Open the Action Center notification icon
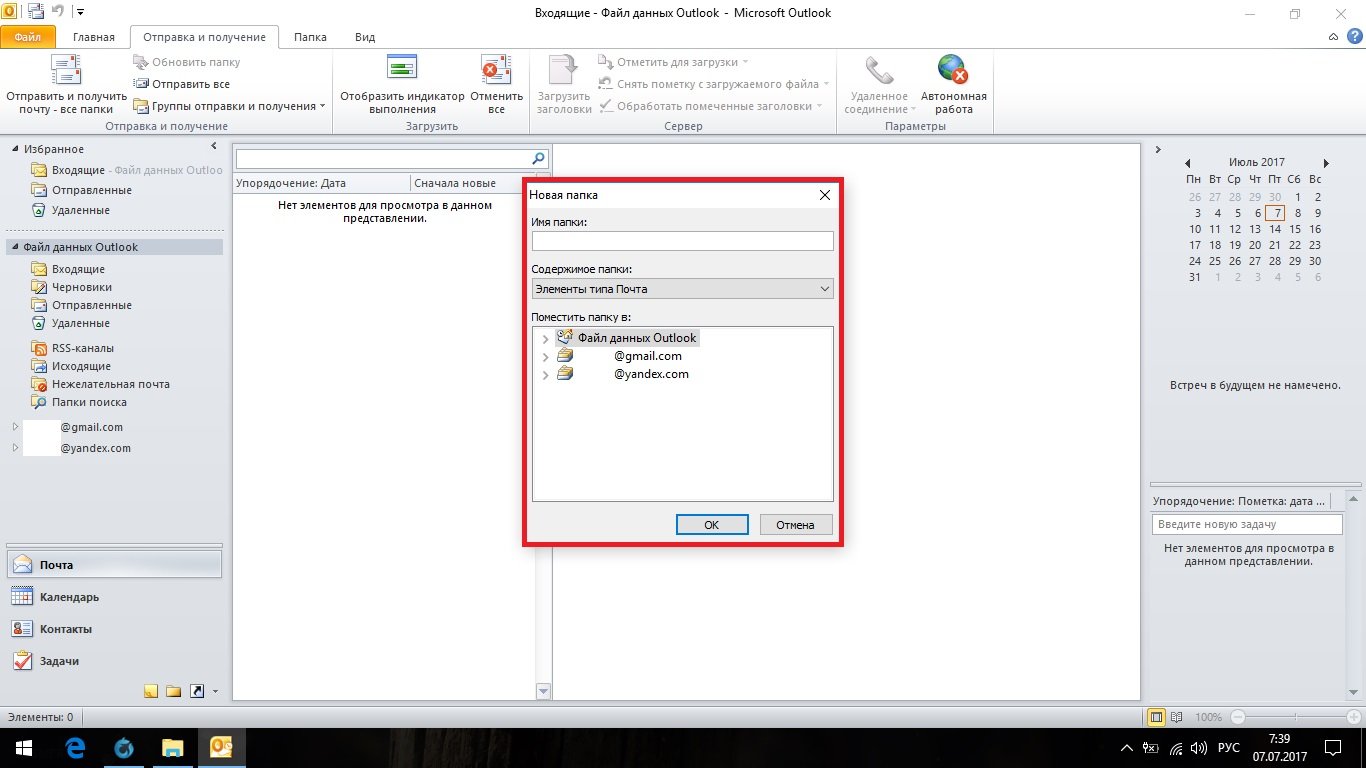1366x768 pixels. pos(1333,748)
